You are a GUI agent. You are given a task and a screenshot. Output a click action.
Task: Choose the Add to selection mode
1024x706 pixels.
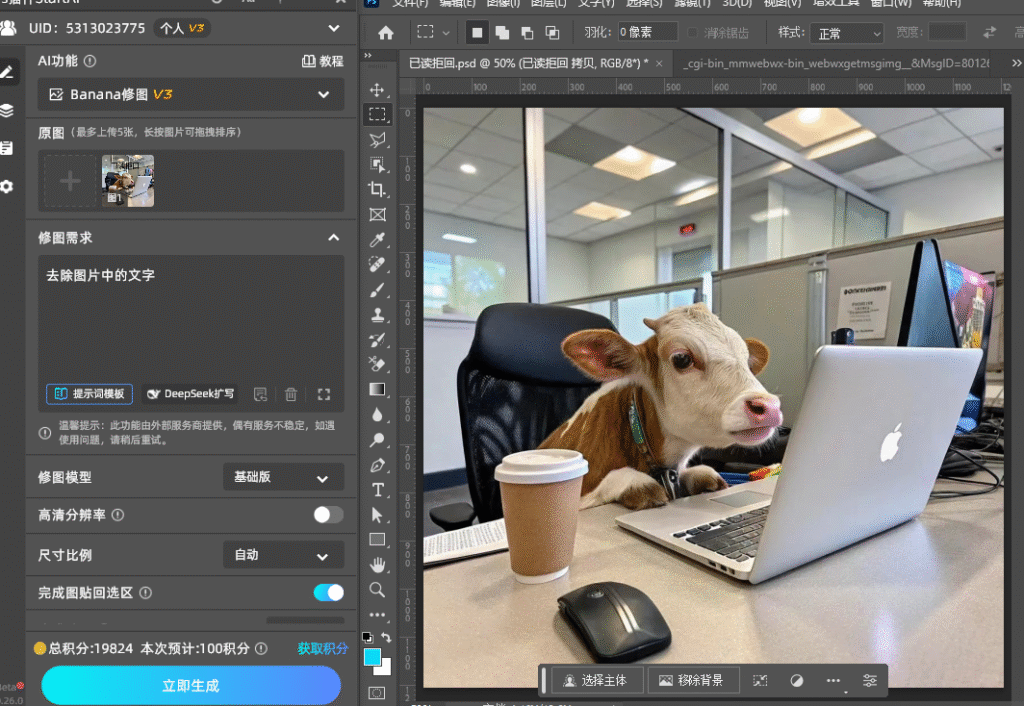tap(502, 33)
